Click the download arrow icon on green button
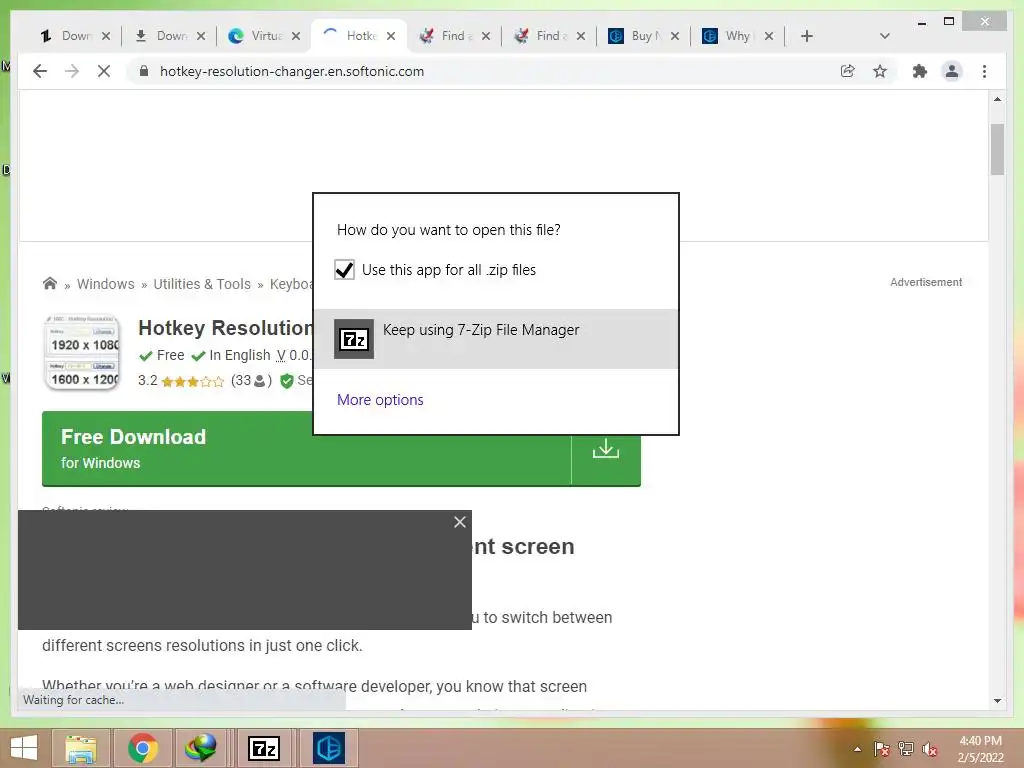 click(x=606, y=449)
